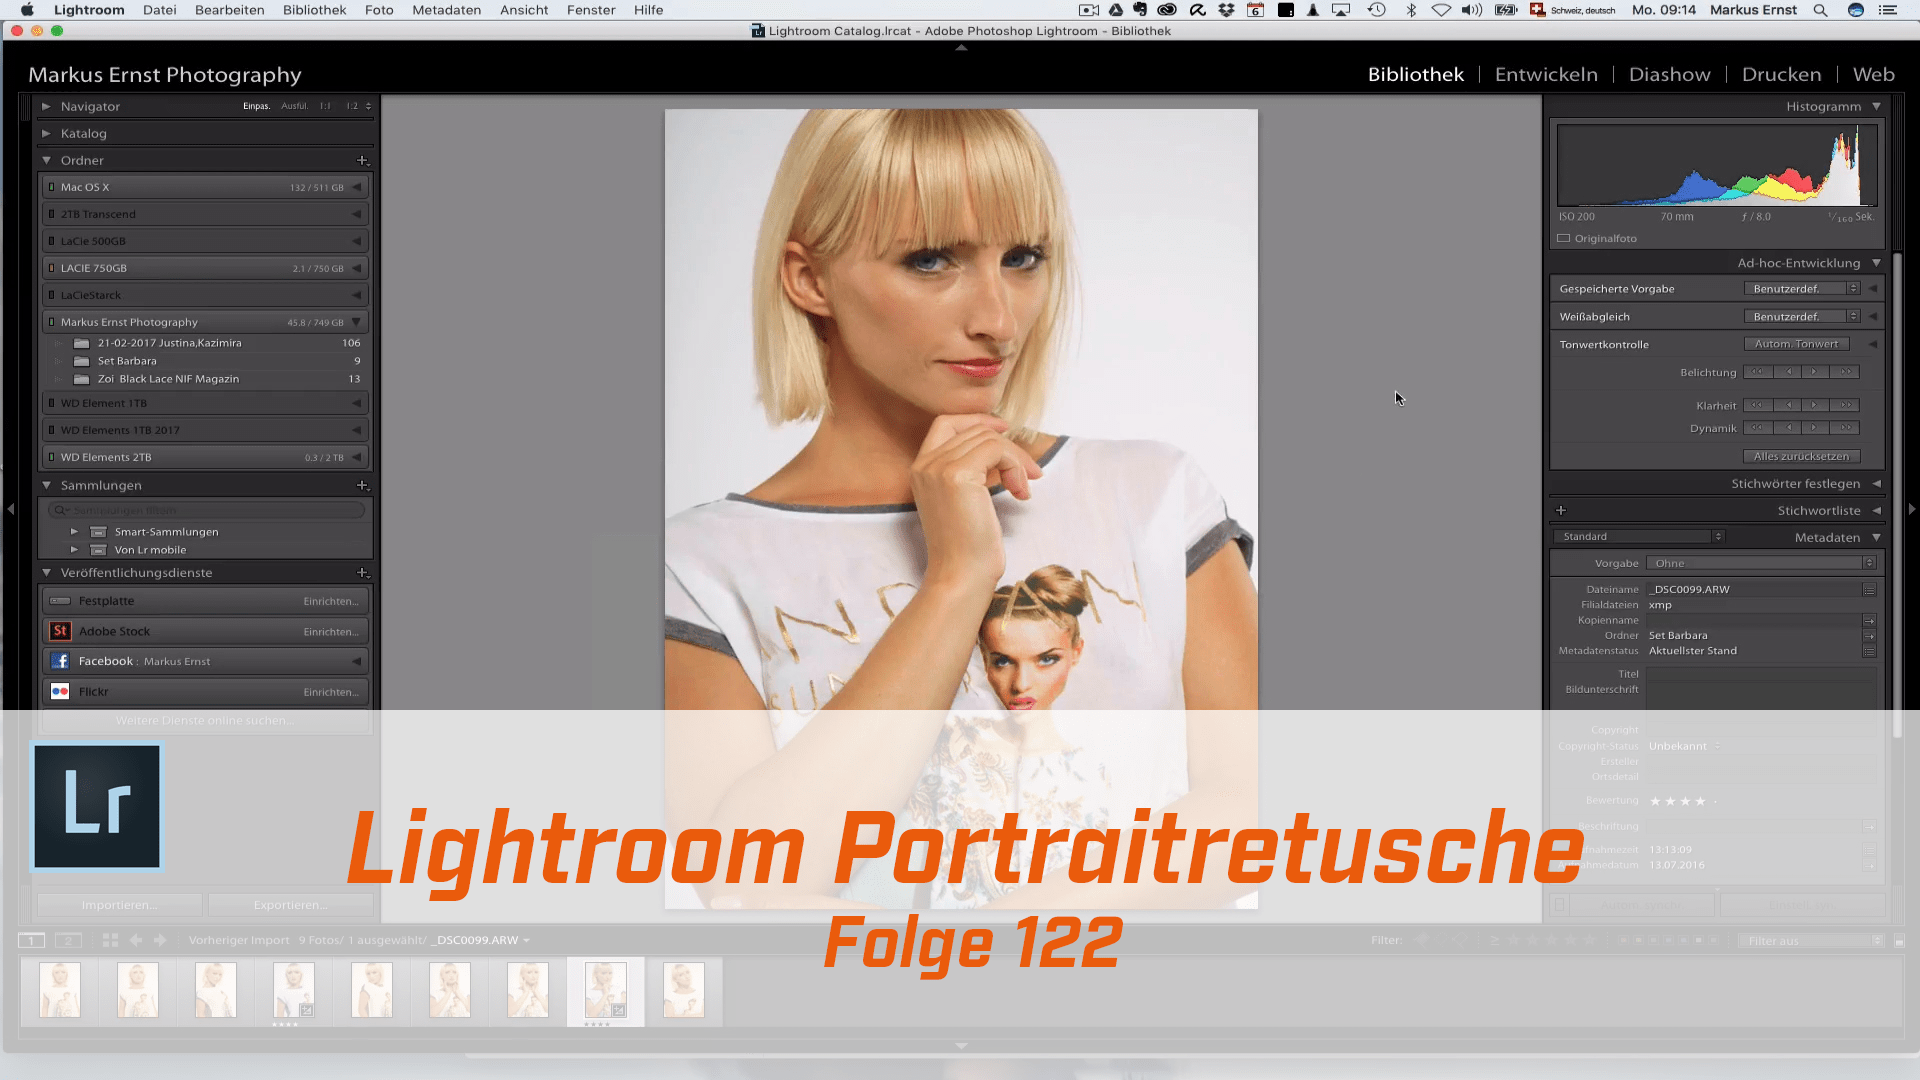
Task: Open the second window display icon 2
Action: tap(68, 940)
